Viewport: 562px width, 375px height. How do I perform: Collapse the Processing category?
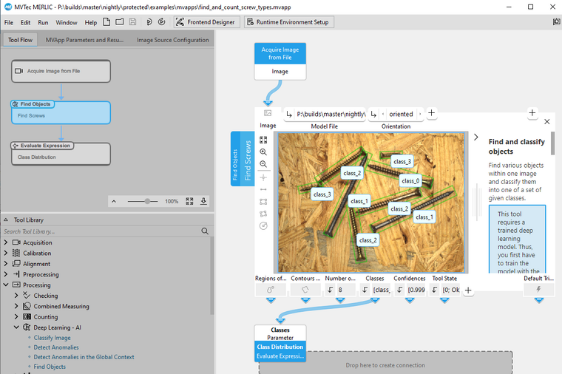[6, 285]
